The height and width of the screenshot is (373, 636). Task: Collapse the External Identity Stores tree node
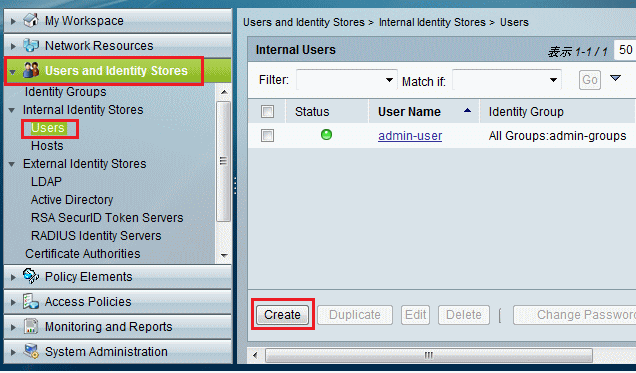[x=12, y=164]
